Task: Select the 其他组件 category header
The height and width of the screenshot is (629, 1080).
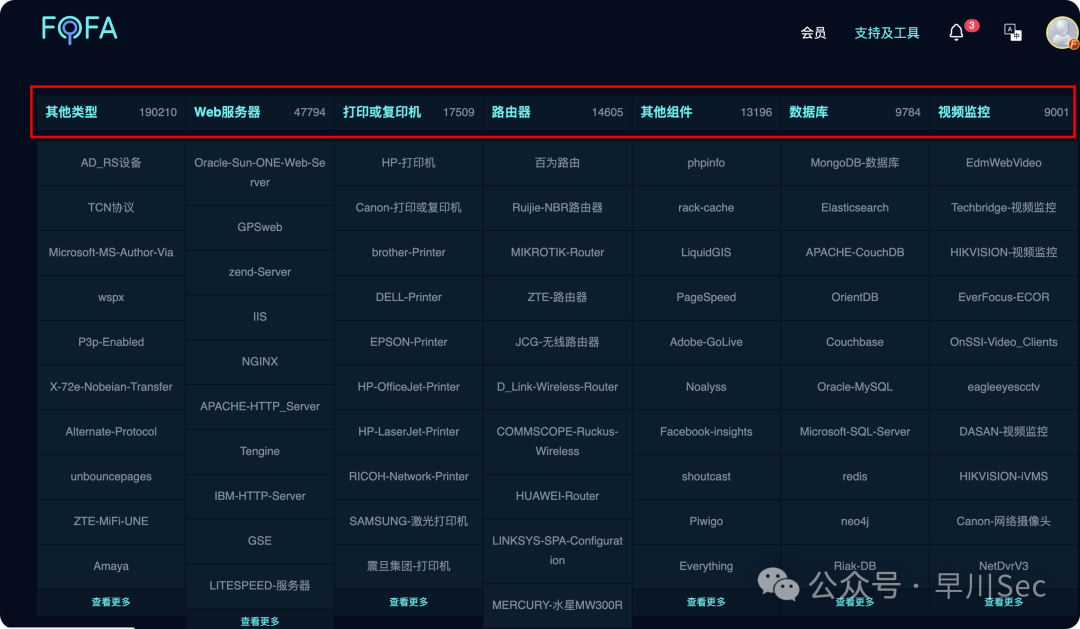Action: (666, 112)
